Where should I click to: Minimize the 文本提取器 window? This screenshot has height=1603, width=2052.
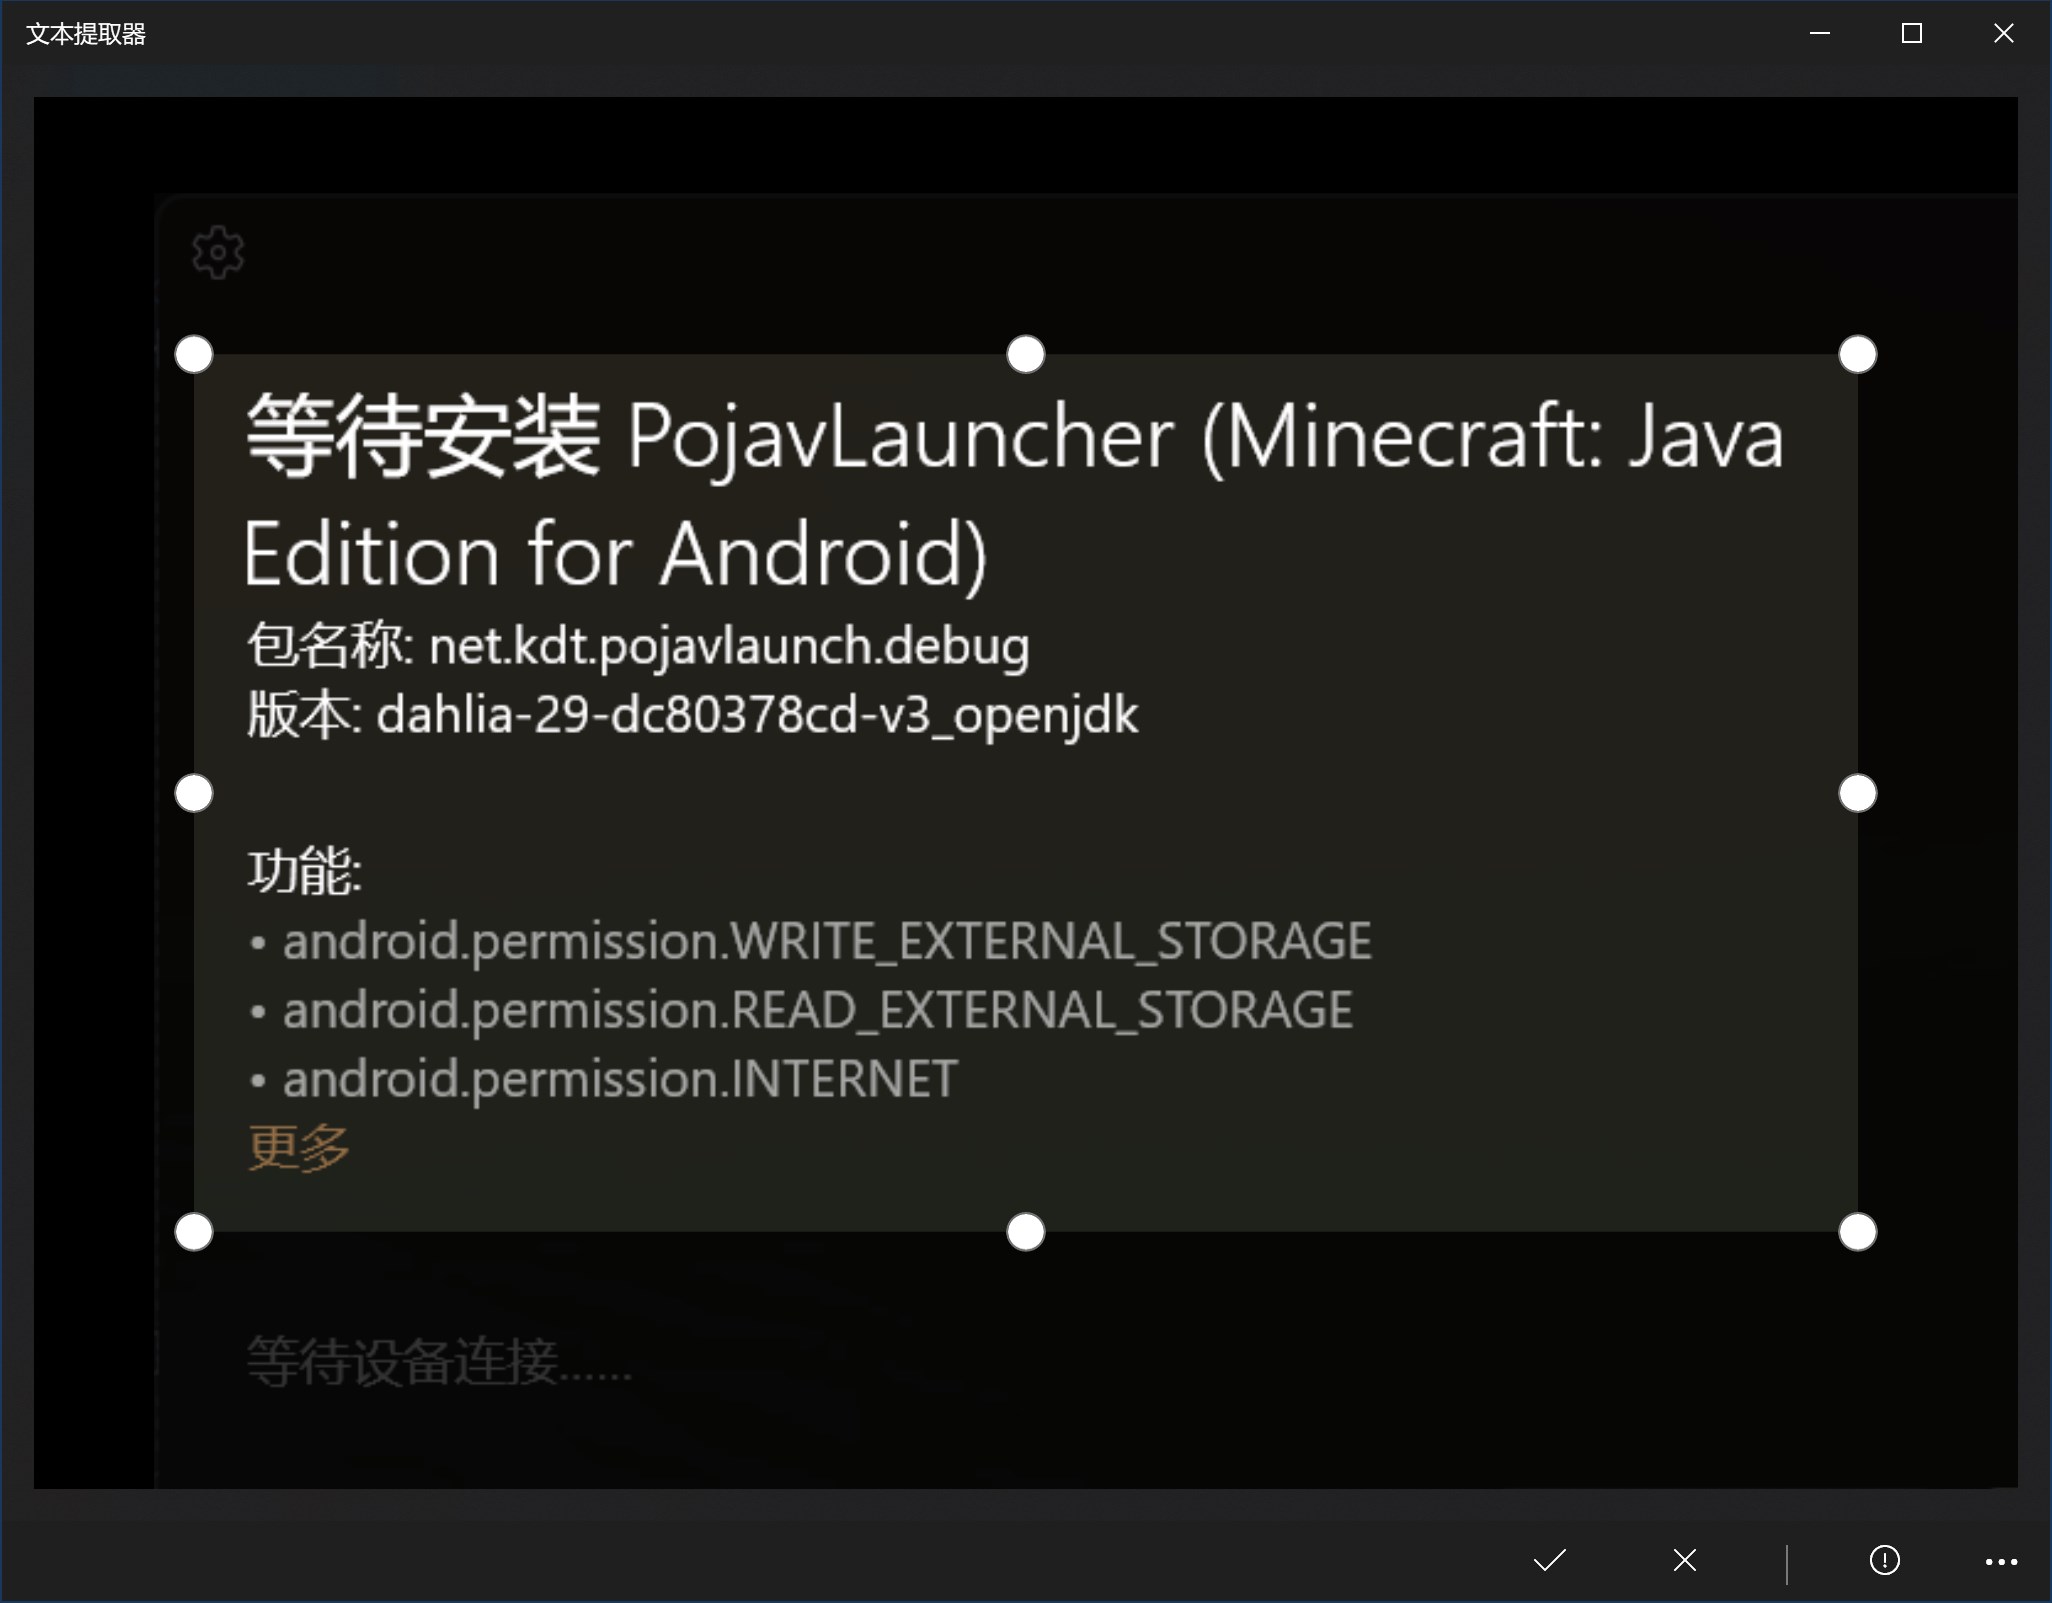pyautogui.click(x=1820, y=33)
